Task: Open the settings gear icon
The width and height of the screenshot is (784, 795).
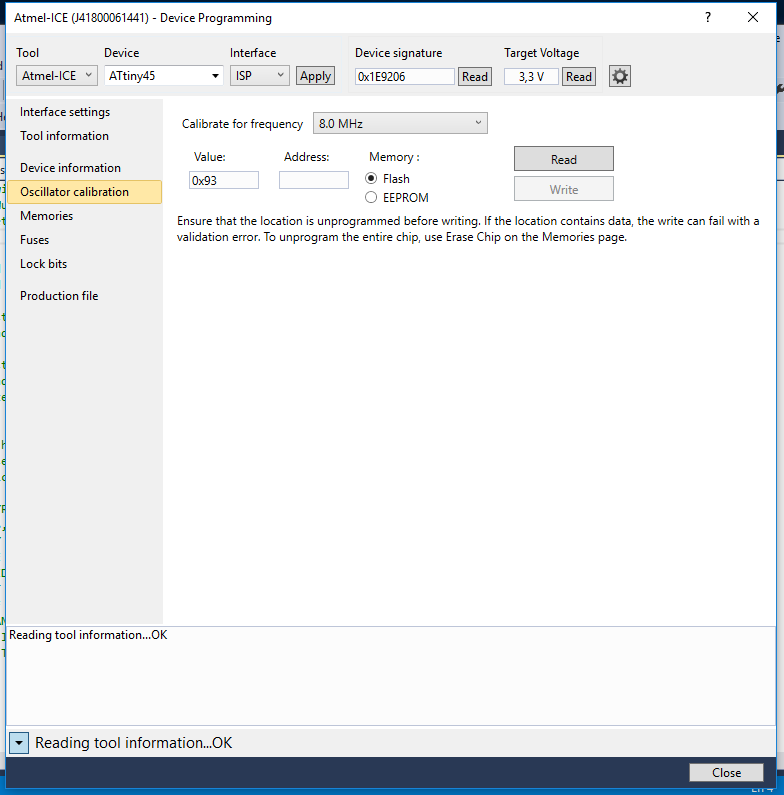Action: pos(619,77)
